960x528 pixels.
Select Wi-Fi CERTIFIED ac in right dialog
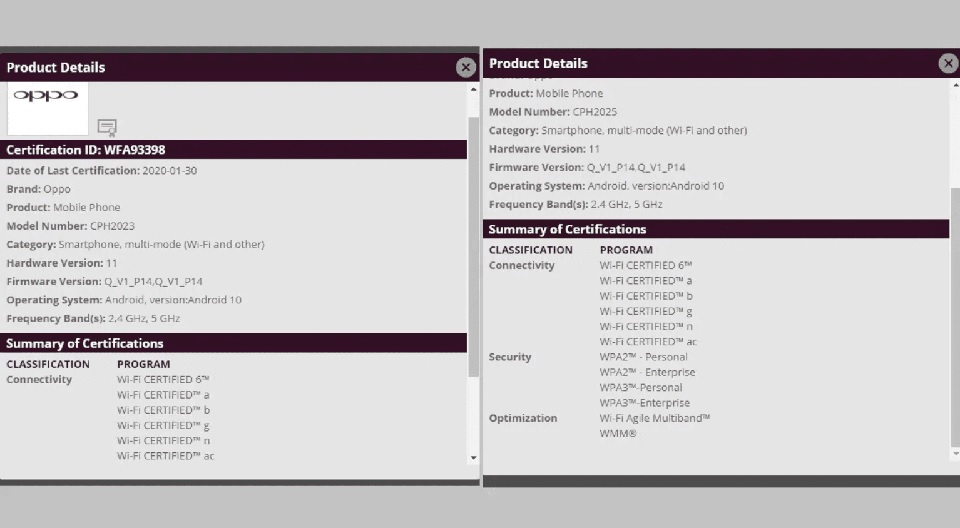coord(648,342)
